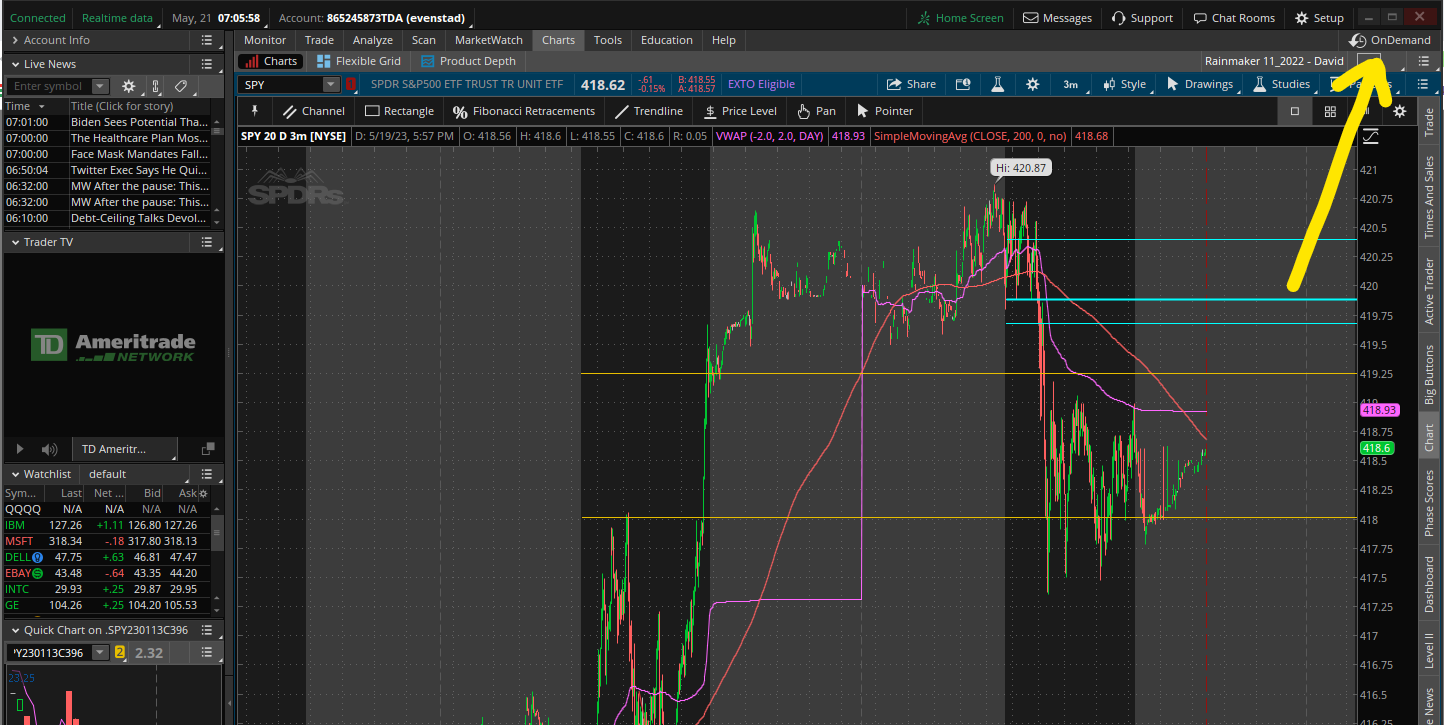The width and height of the screenshot is (1444, 725).
Task: Click the tag icon in Live News toolbar
Action: pos(181,86)
